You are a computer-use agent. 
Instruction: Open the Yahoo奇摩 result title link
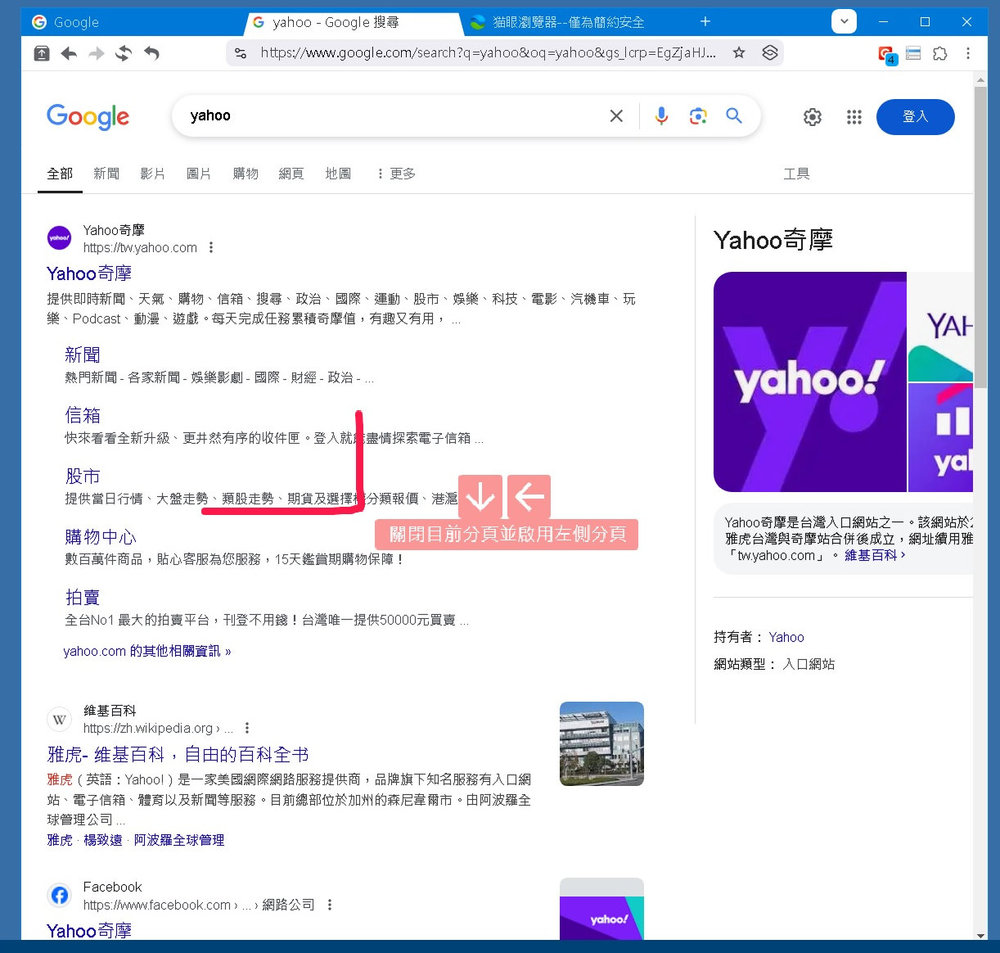point(89,274)
